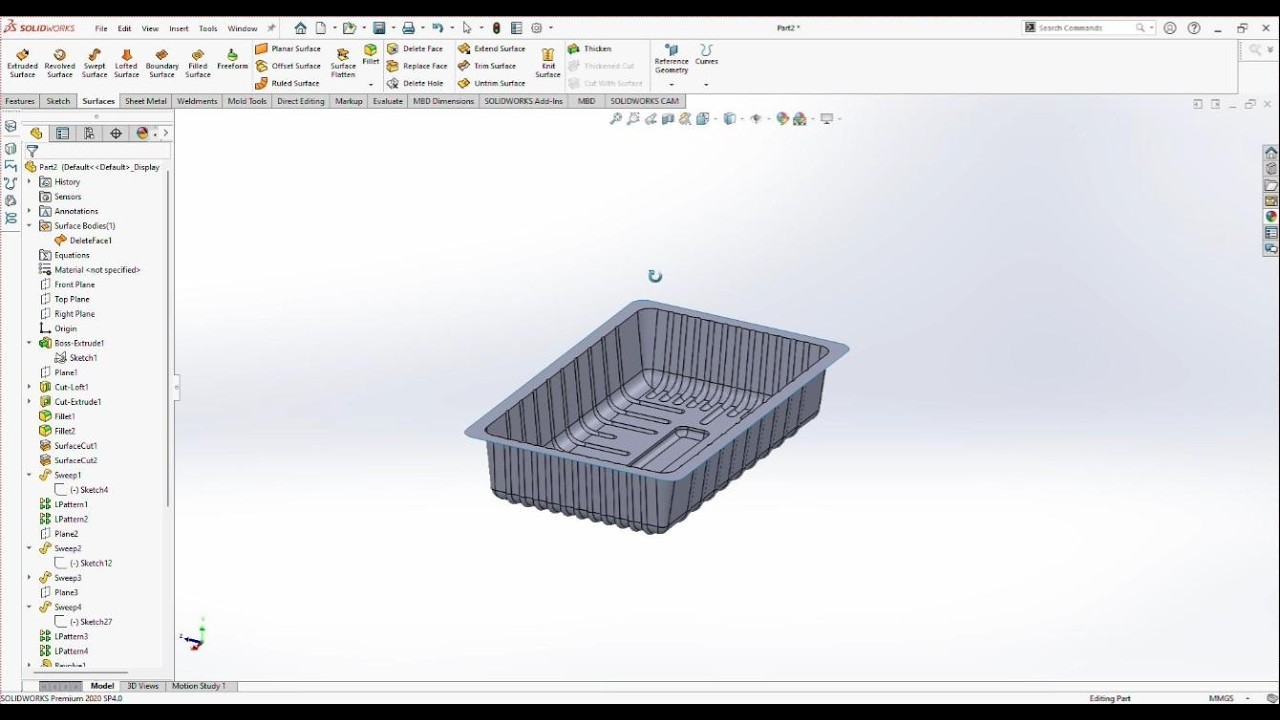This screenshot has height=720, width=1280.
Task: Click the Print icon in title bar
Action: [x=408, y=28]
